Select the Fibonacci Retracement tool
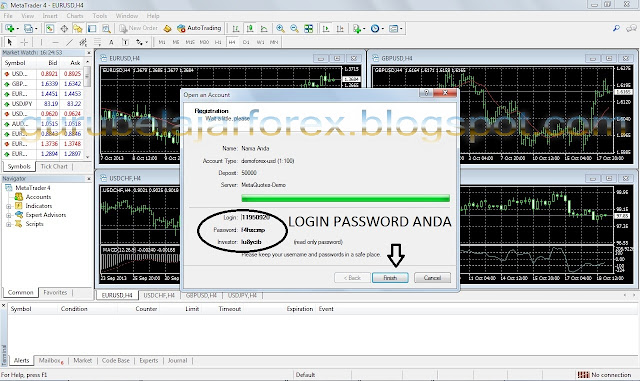 point(97,42)
